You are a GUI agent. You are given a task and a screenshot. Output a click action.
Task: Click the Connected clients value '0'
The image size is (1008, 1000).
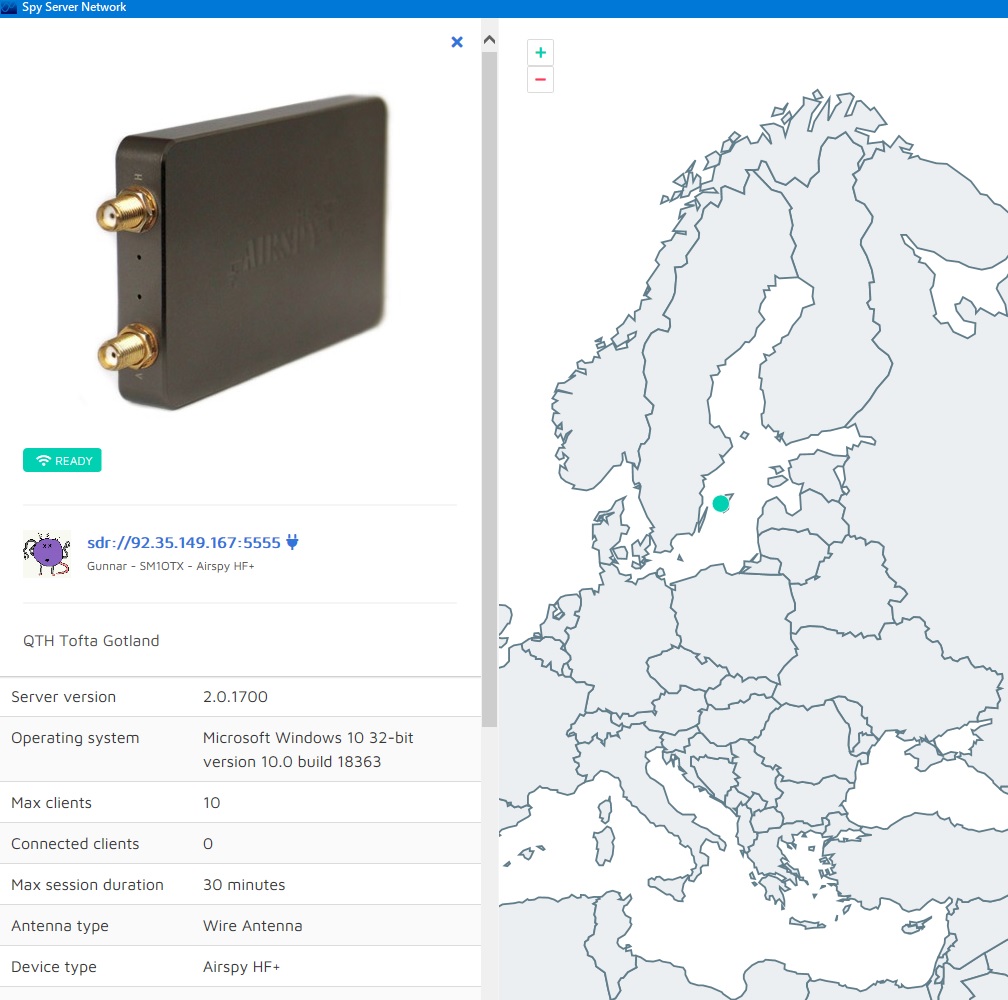click(x=208, y=844)
